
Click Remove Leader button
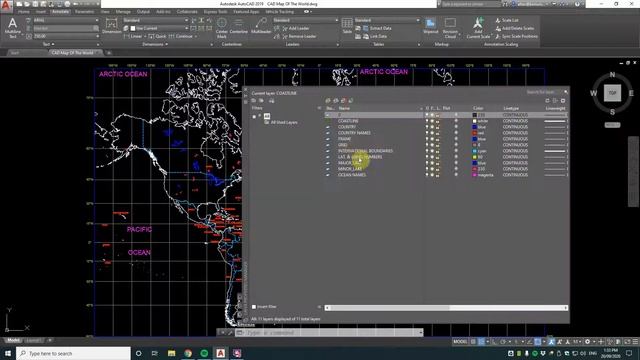pyautogui.click(x=299, y=36)
